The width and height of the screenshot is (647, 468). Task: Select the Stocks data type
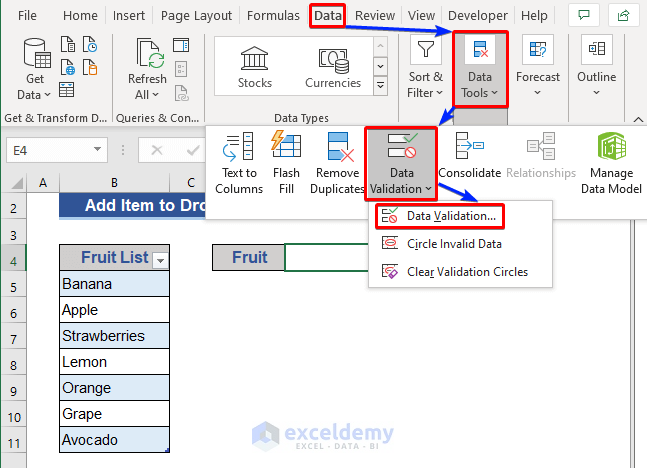pyautogui.click(x=255, y=67)
